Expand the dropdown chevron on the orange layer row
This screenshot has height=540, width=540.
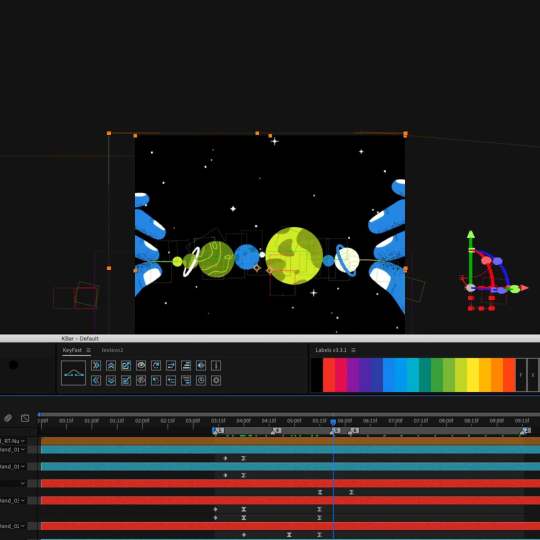tap(23, 441)
